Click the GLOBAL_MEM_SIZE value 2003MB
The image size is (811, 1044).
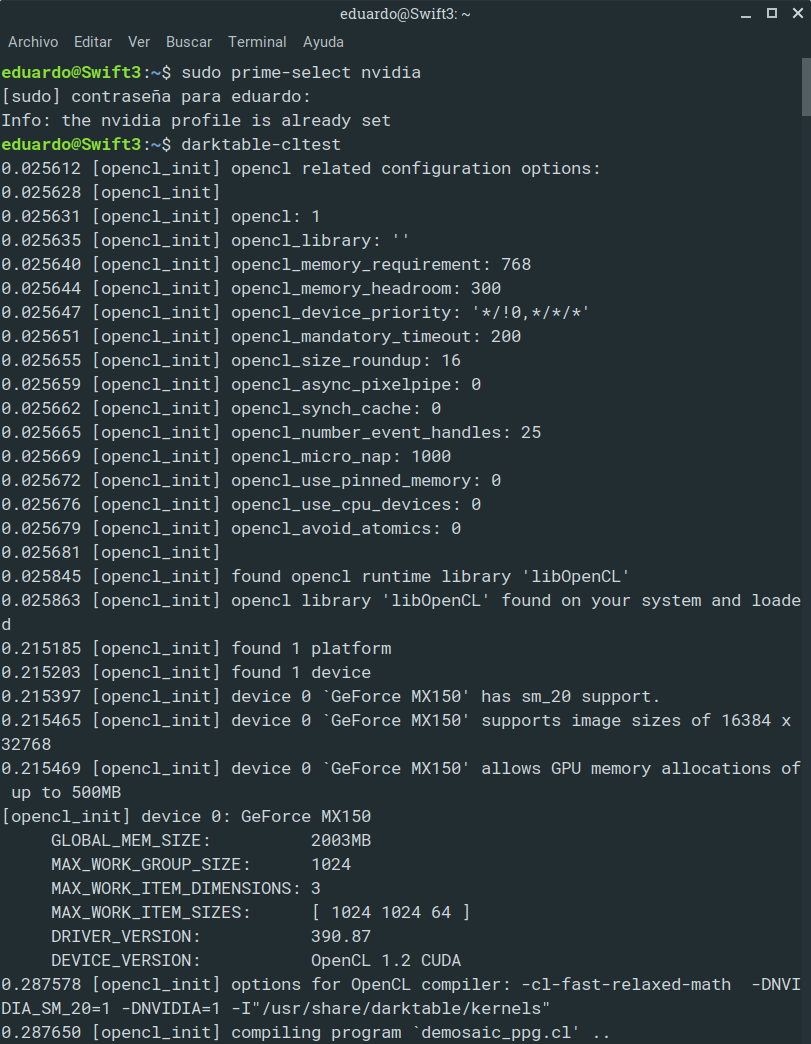[x=341, y=840]
